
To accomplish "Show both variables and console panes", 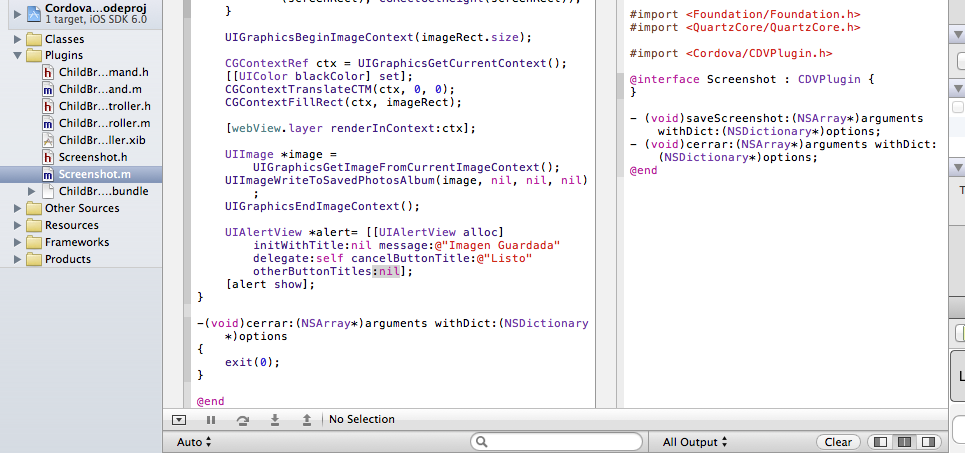I will click(904, 442).
